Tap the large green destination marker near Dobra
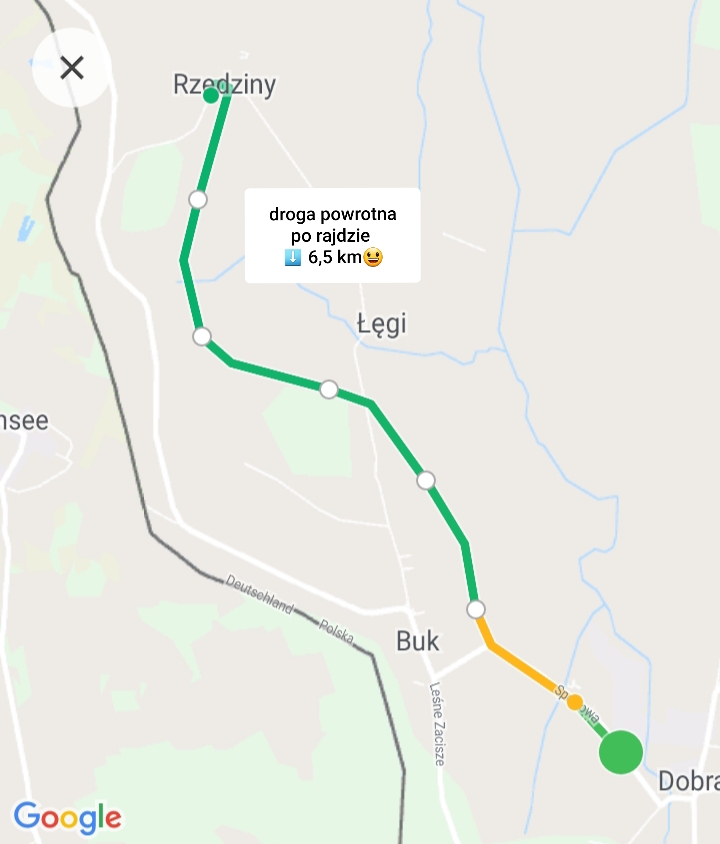Viewport: 720px width, 844px height. click(620, 752)
